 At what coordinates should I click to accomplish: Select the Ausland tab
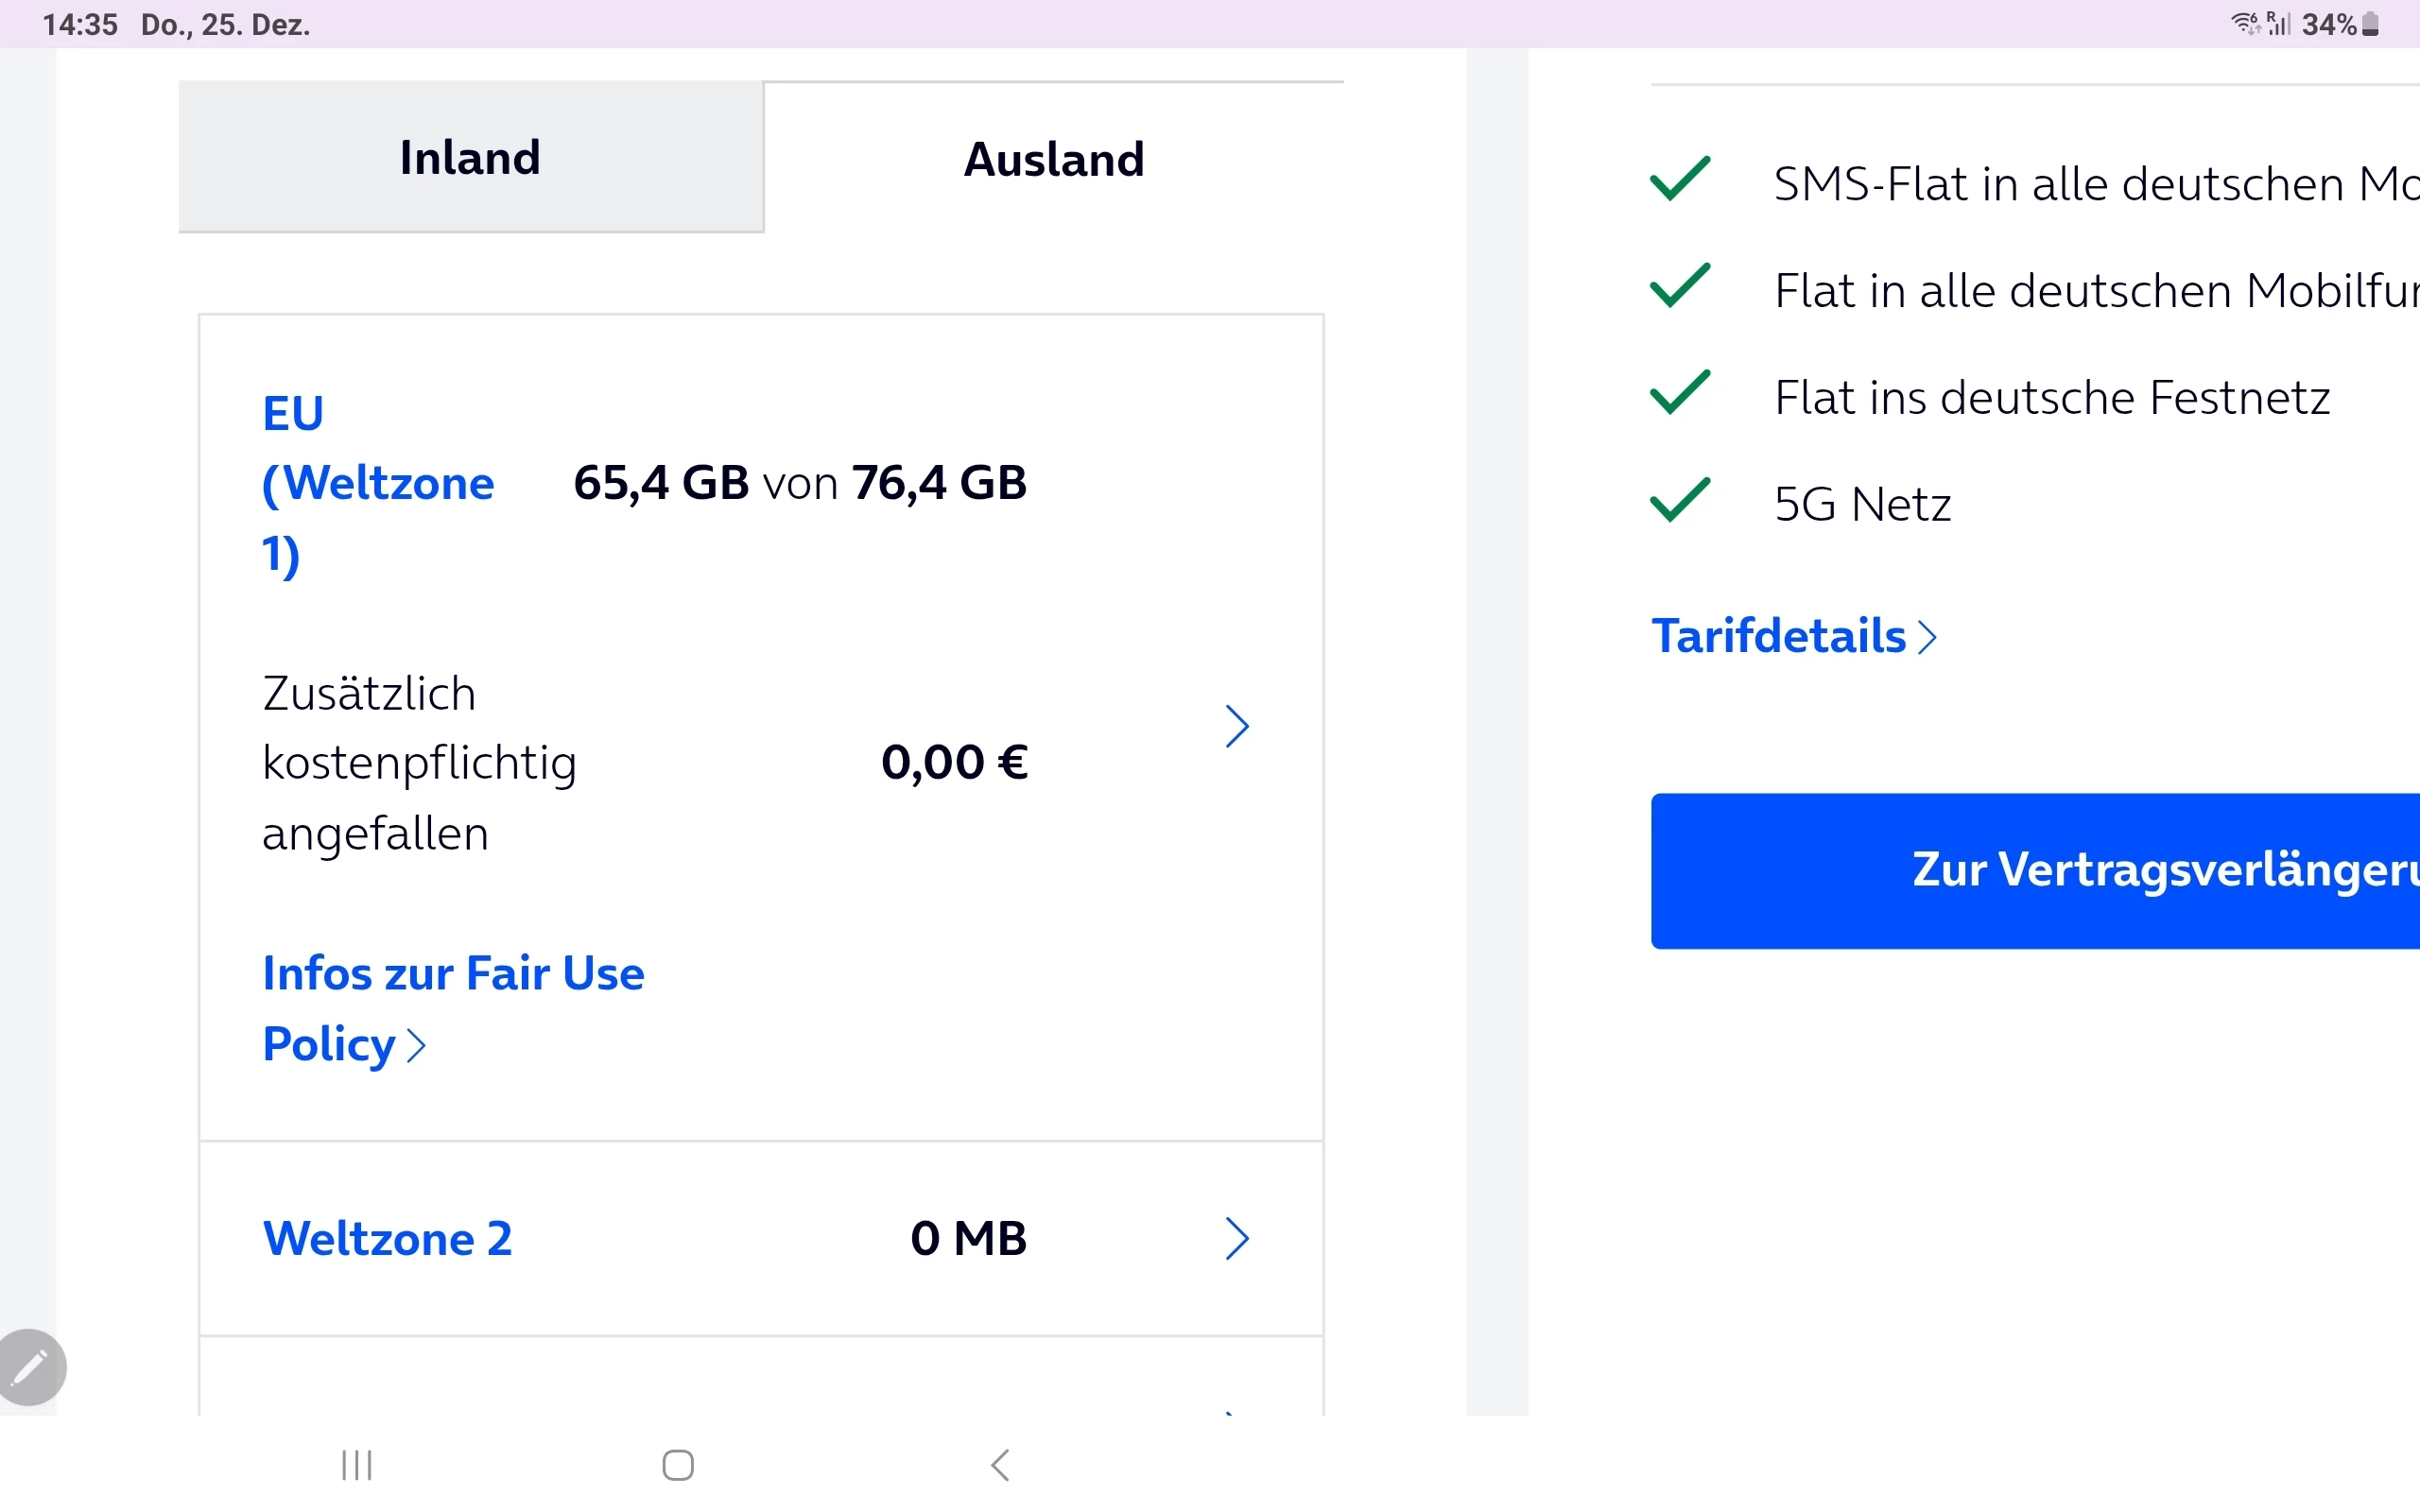[1053, 159]
